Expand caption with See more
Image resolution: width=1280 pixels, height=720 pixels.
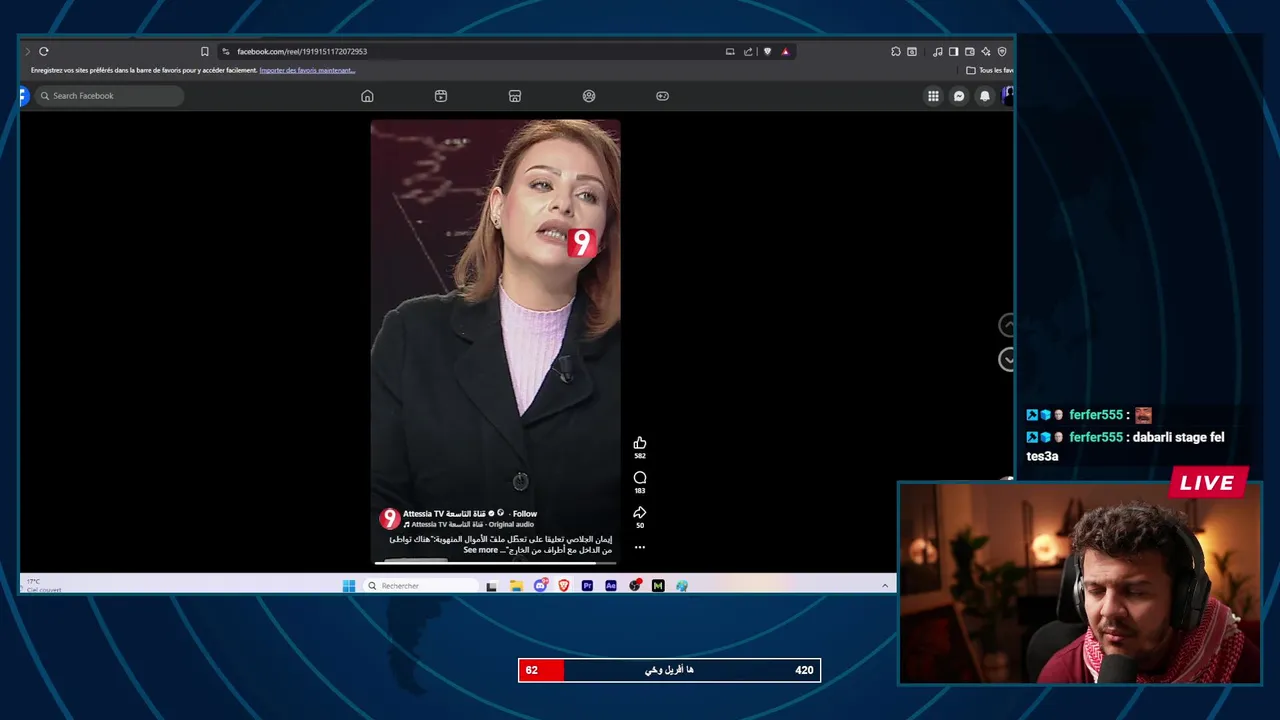tap(480, 550)
